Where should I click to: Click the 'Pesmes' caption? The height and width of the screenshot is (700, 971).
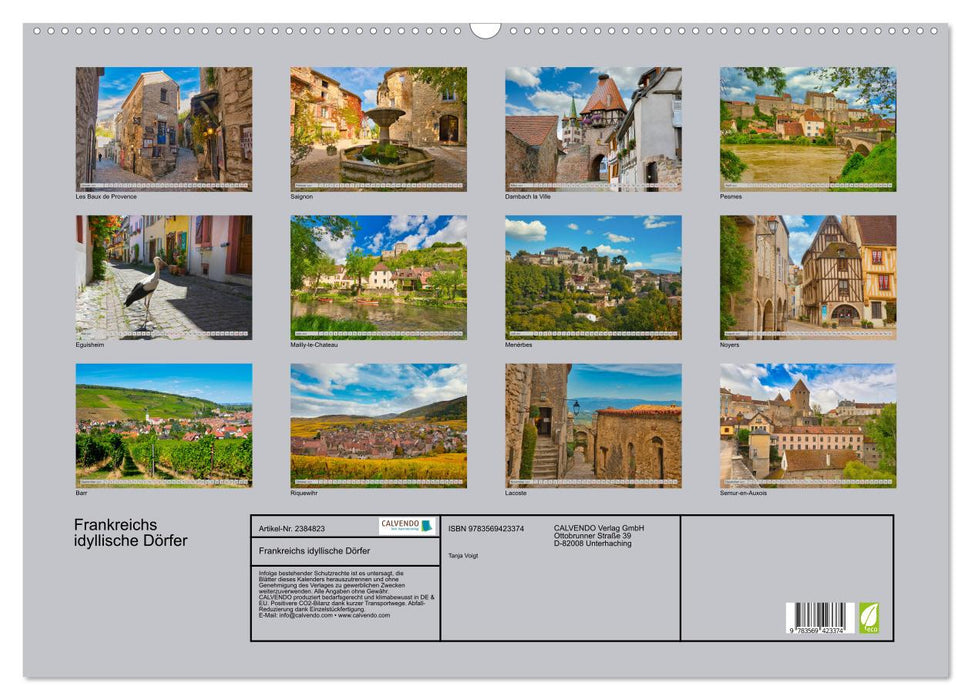[731, 196]
